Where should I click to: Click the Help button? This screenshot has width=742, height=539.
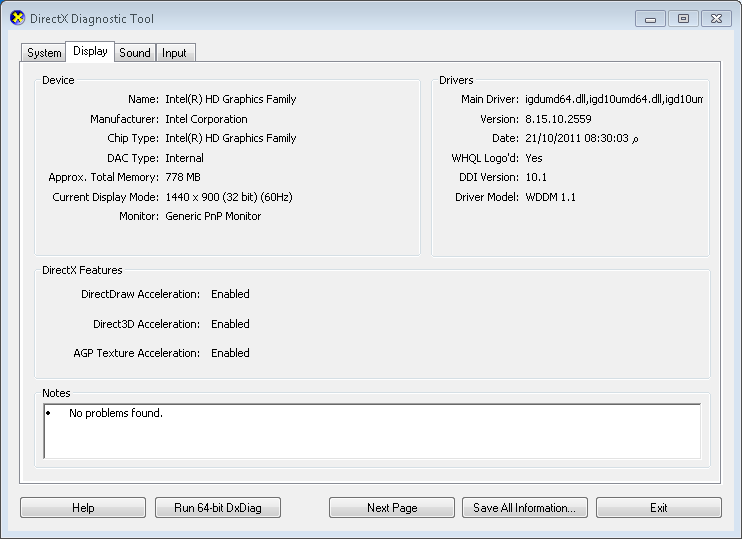pyautogui.click(x=83, y=508)
